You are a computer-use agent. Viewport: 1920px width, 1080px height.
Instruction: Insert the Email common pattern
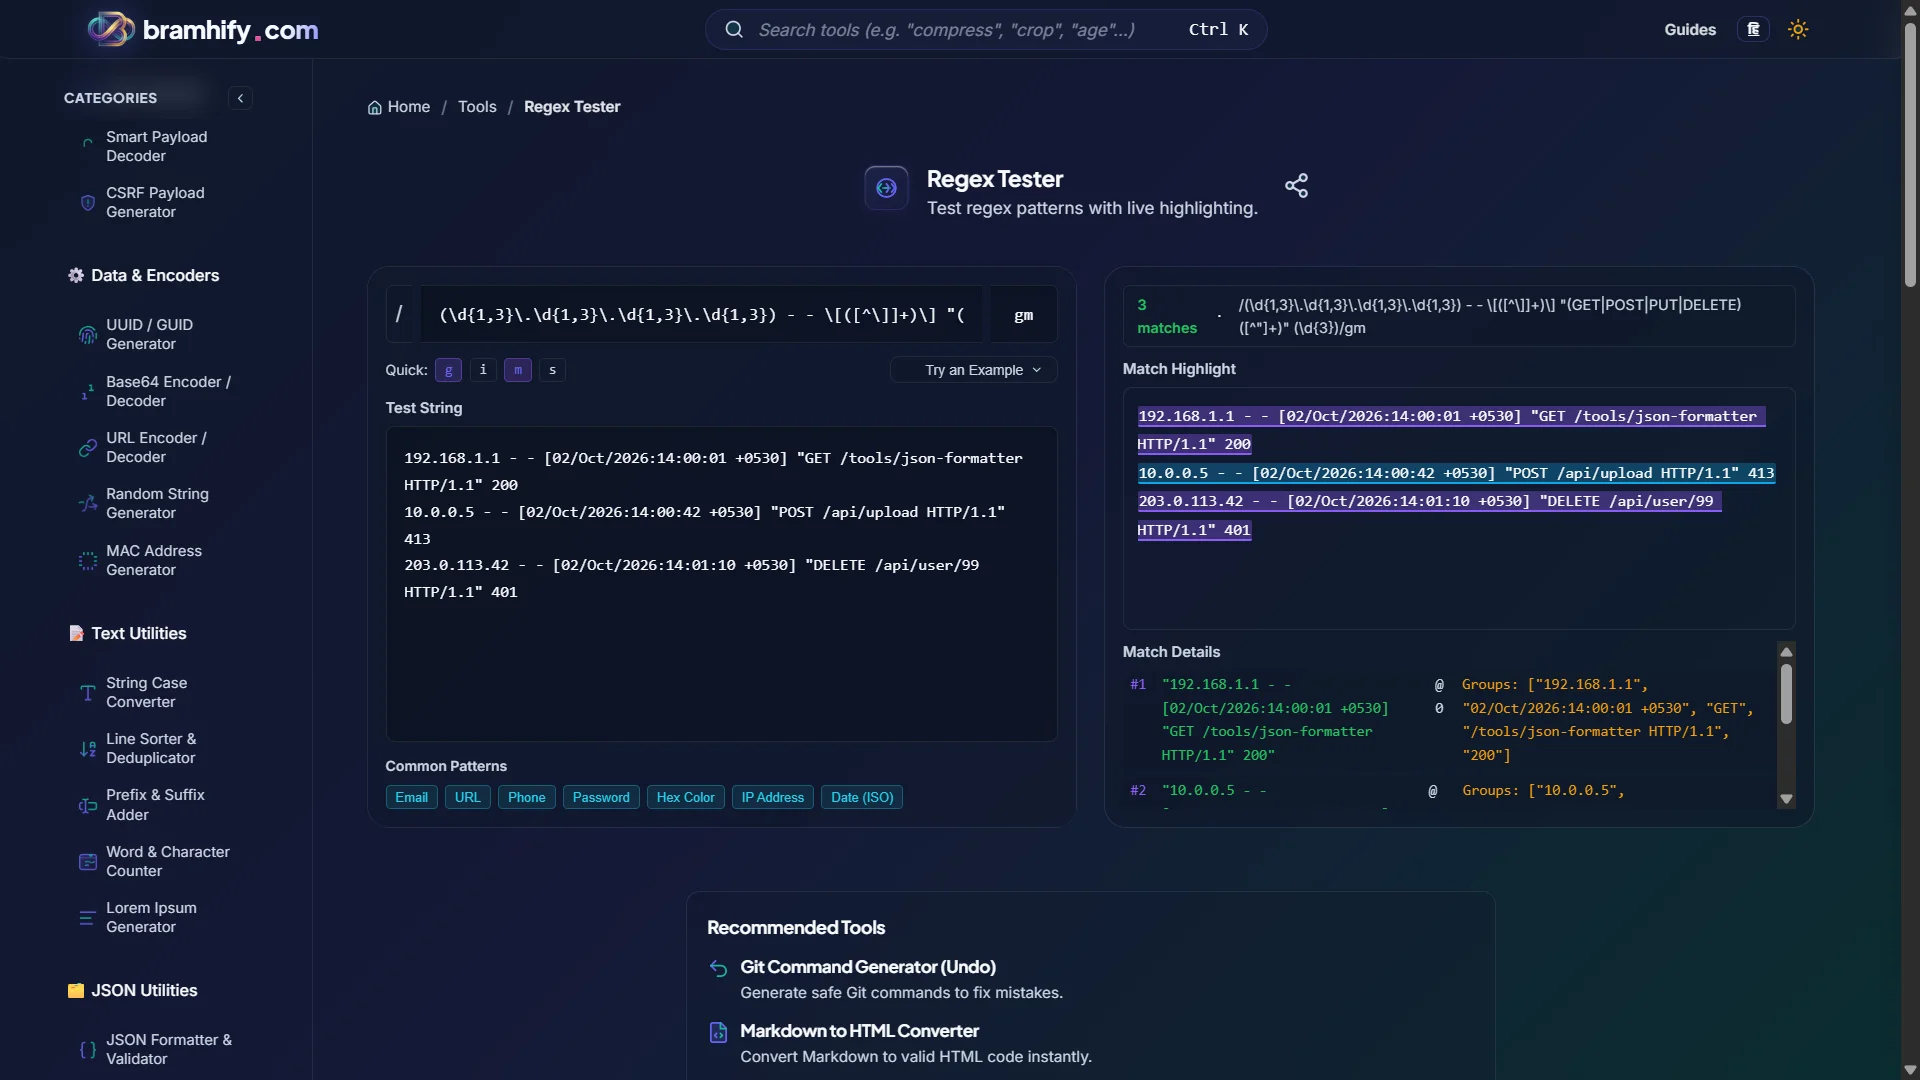[411, 798]
